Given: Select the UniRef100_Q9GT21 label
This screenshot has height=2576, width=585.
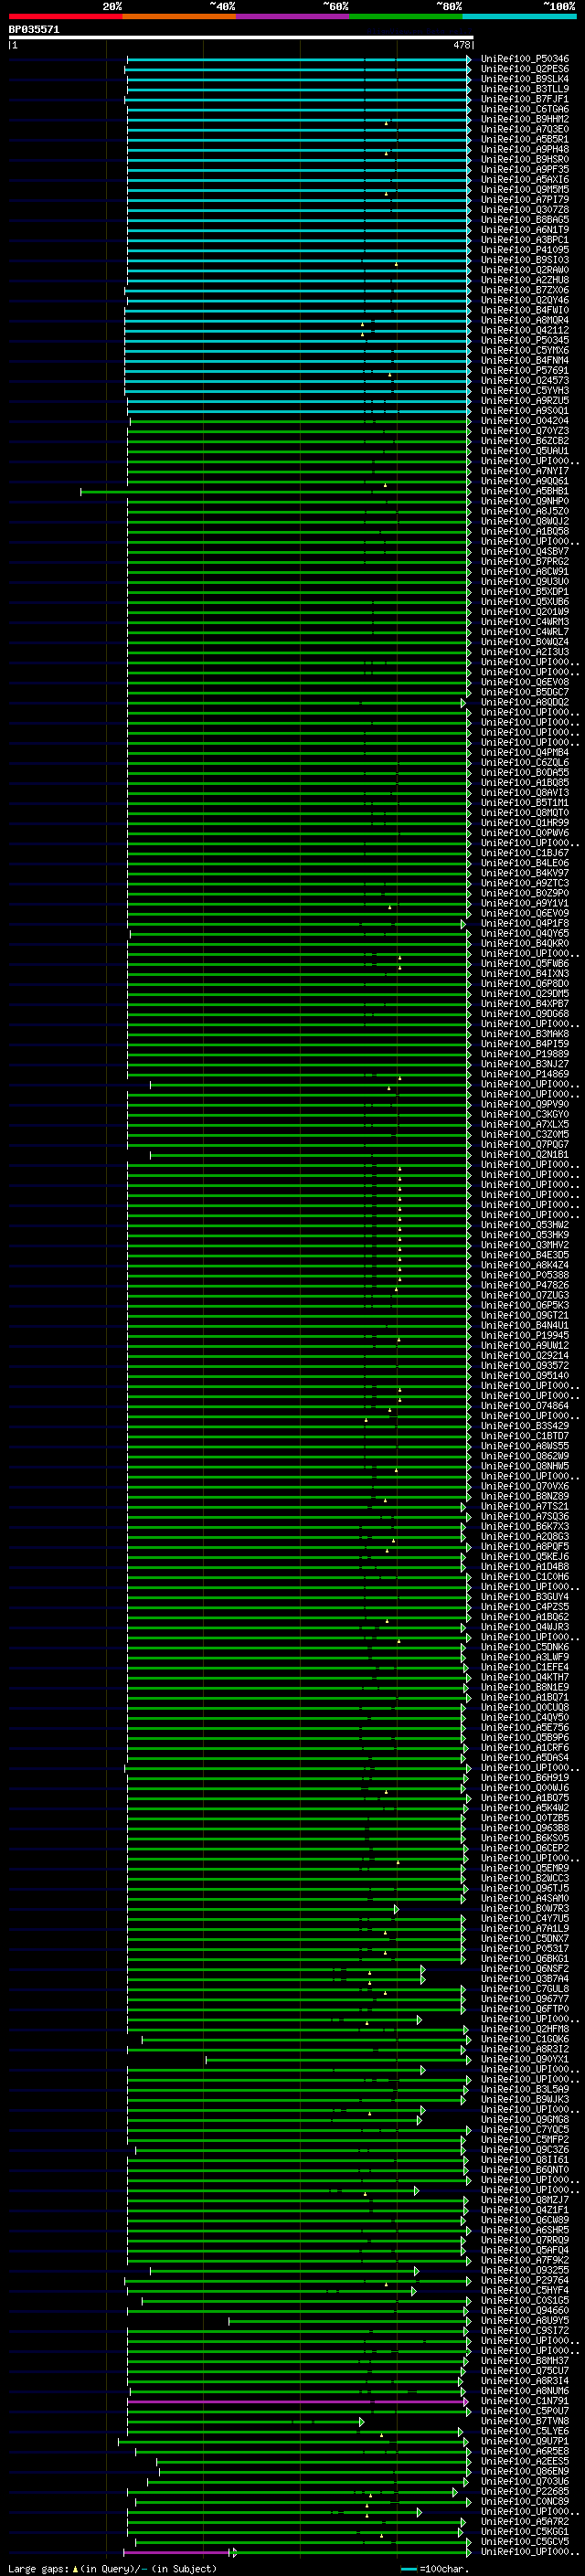Looking at the screenshot, I should tap(525, 1315).
